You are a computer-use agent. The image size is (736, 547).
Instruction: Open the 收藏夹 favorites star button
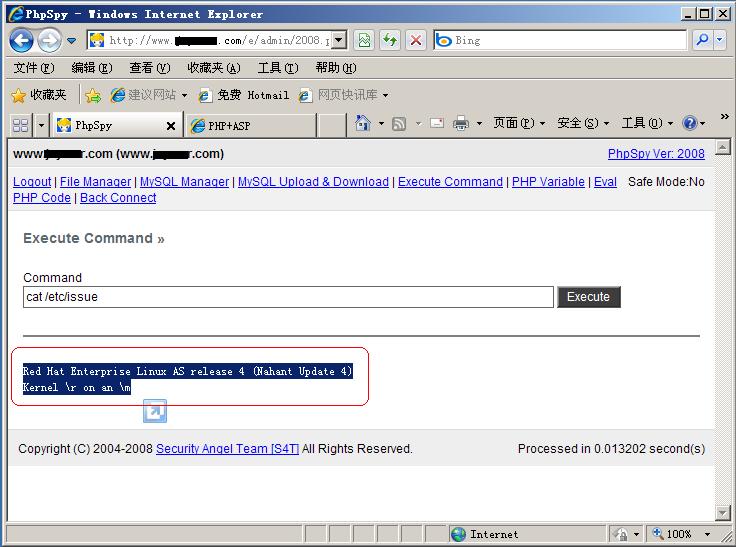[39, 95]
